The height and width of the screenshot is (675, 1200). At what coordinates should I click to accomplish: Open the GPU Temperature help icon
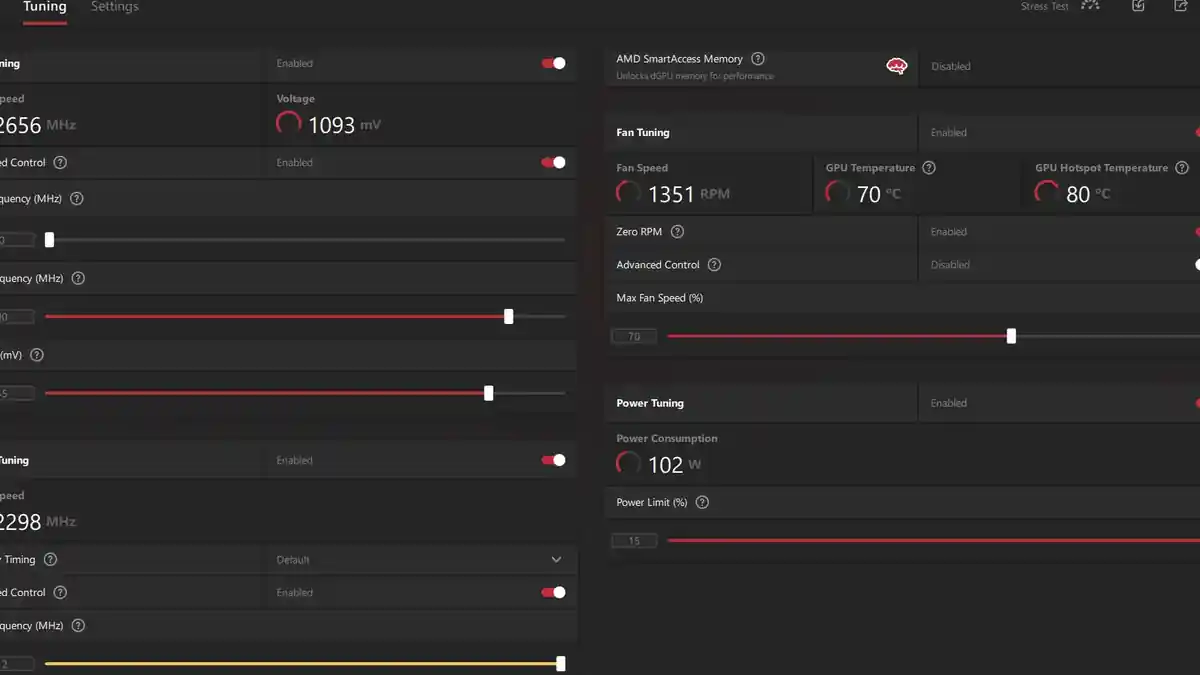pos(929,168)
